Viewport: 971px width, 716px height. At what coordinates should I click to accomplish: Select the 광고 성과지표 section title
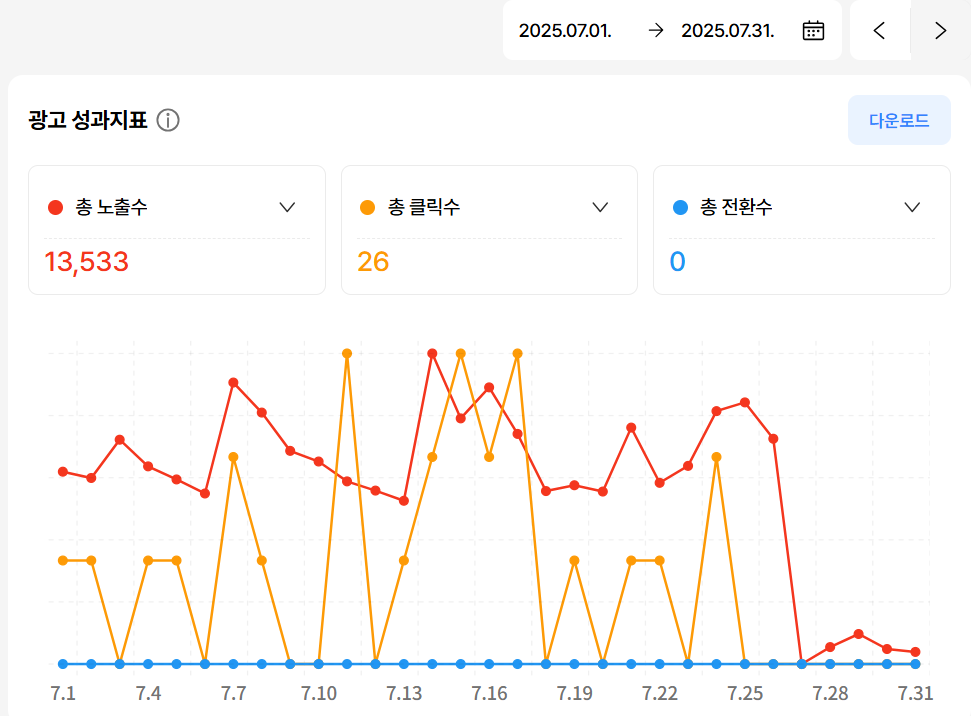point(88,120)
